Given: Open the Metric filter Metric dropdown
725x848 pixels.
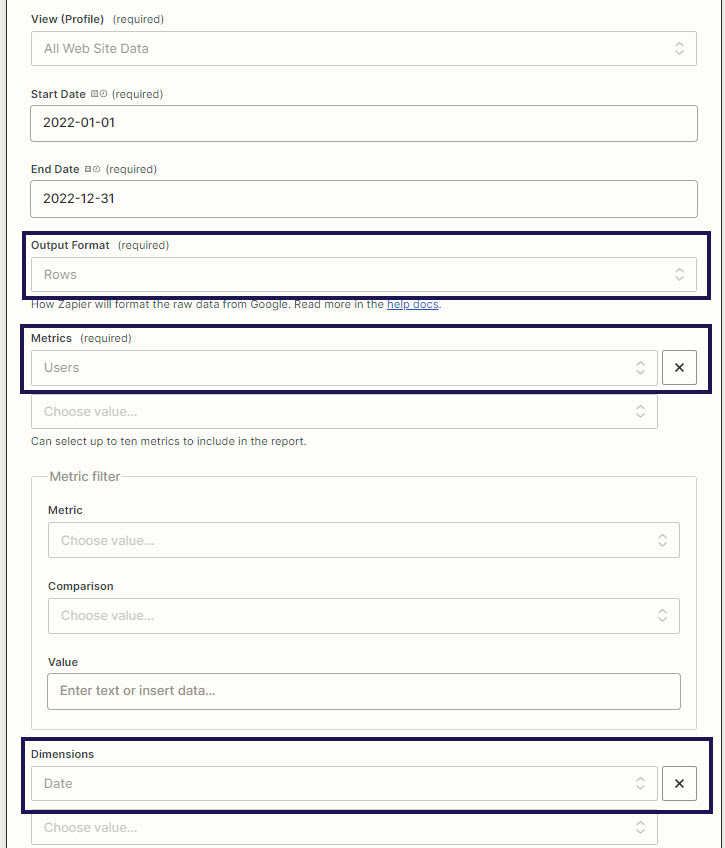Looking at the screenshot, I should [x=363, y=540].
